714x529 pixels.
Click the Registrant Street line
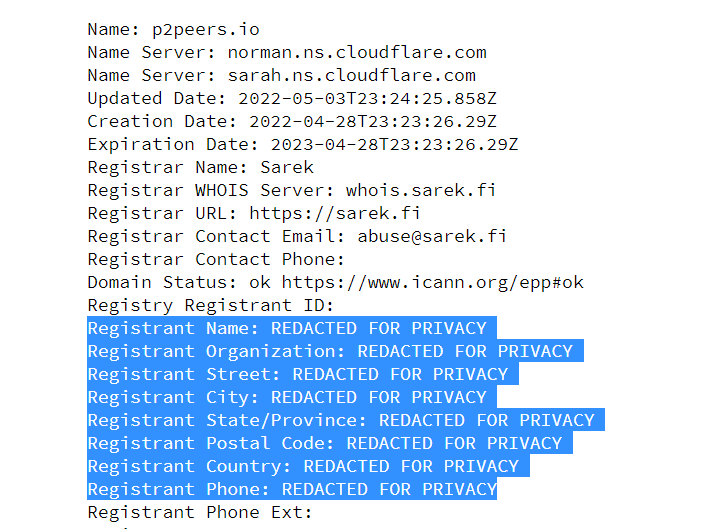(298, 374)
